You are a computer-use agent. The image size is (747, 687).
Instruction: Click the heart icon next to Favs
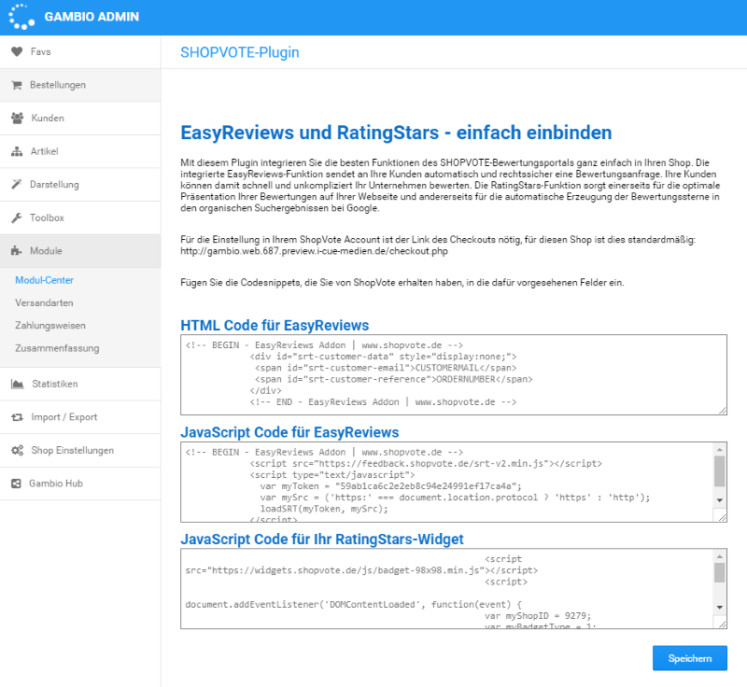tap(16, 51)
